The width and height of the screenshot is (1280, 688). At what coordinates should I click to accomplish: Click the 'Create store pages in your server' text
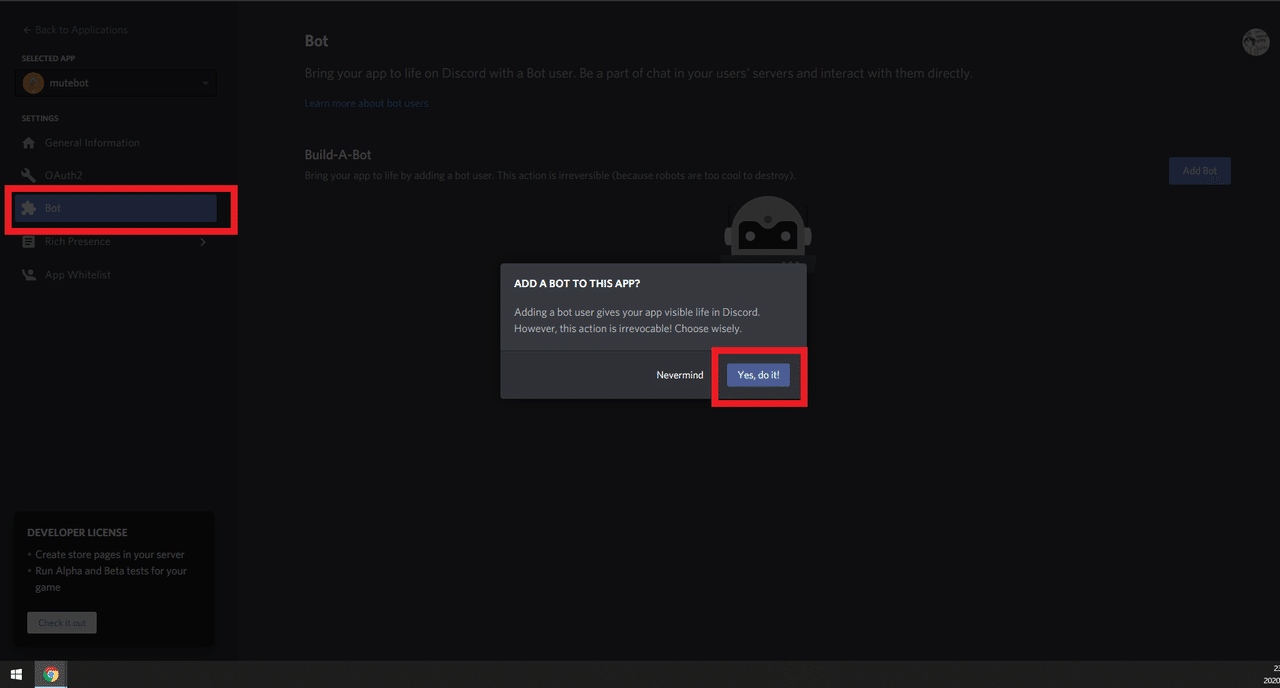(110, 554)
